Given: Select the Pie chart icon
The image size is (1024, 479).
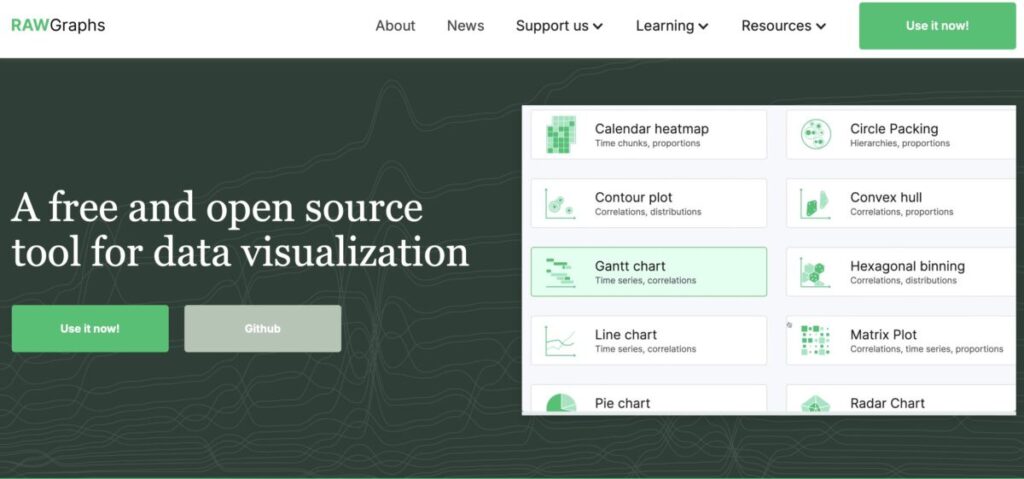Looking at the screenshot, I should [561, 402].
